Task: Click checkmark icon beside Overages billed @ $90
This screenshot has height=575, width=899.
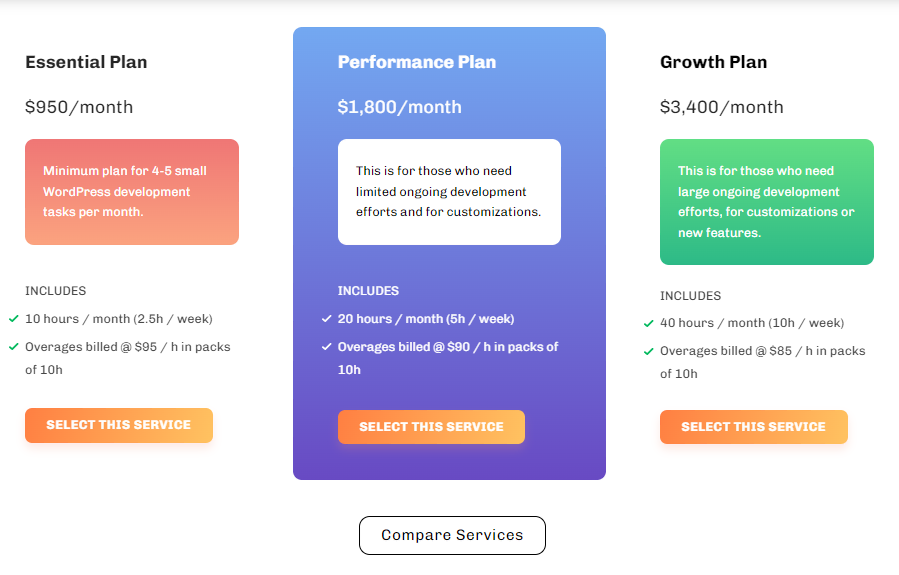Action: point(326,347)
